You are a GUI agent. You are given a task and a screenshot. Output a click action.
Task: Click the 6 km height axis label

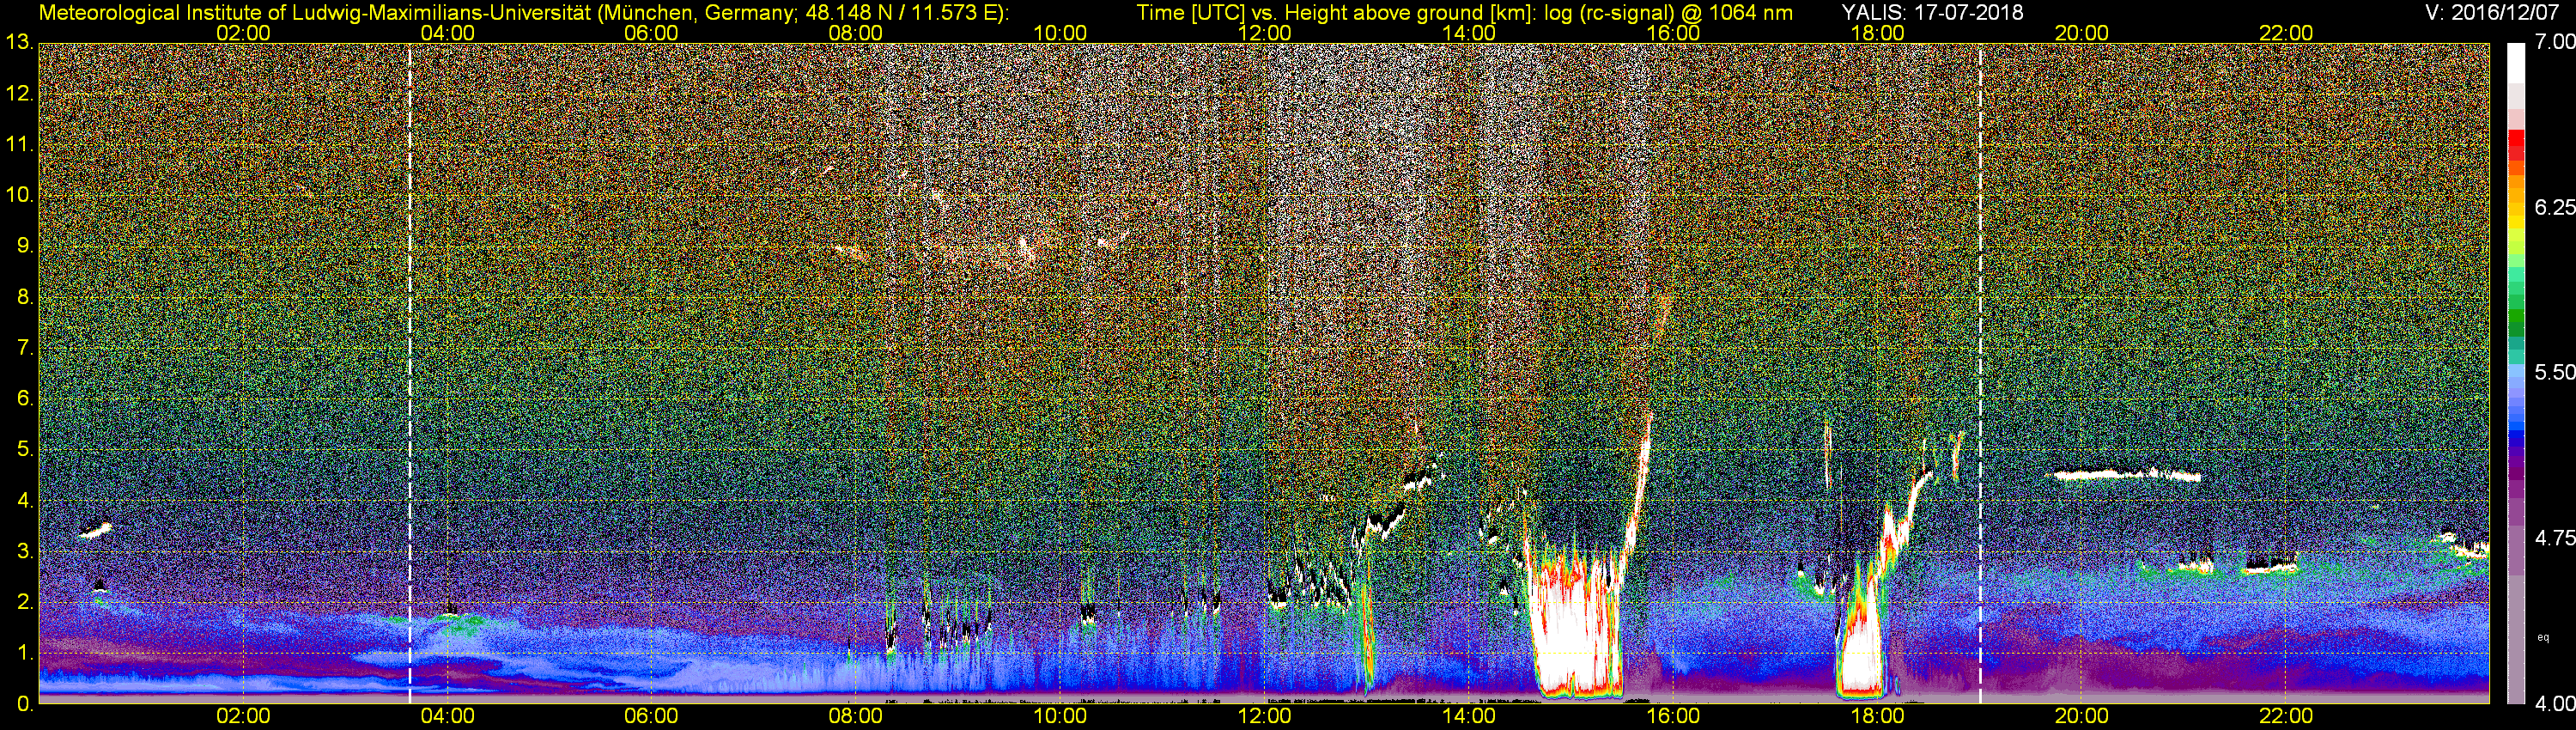[25, 399]
